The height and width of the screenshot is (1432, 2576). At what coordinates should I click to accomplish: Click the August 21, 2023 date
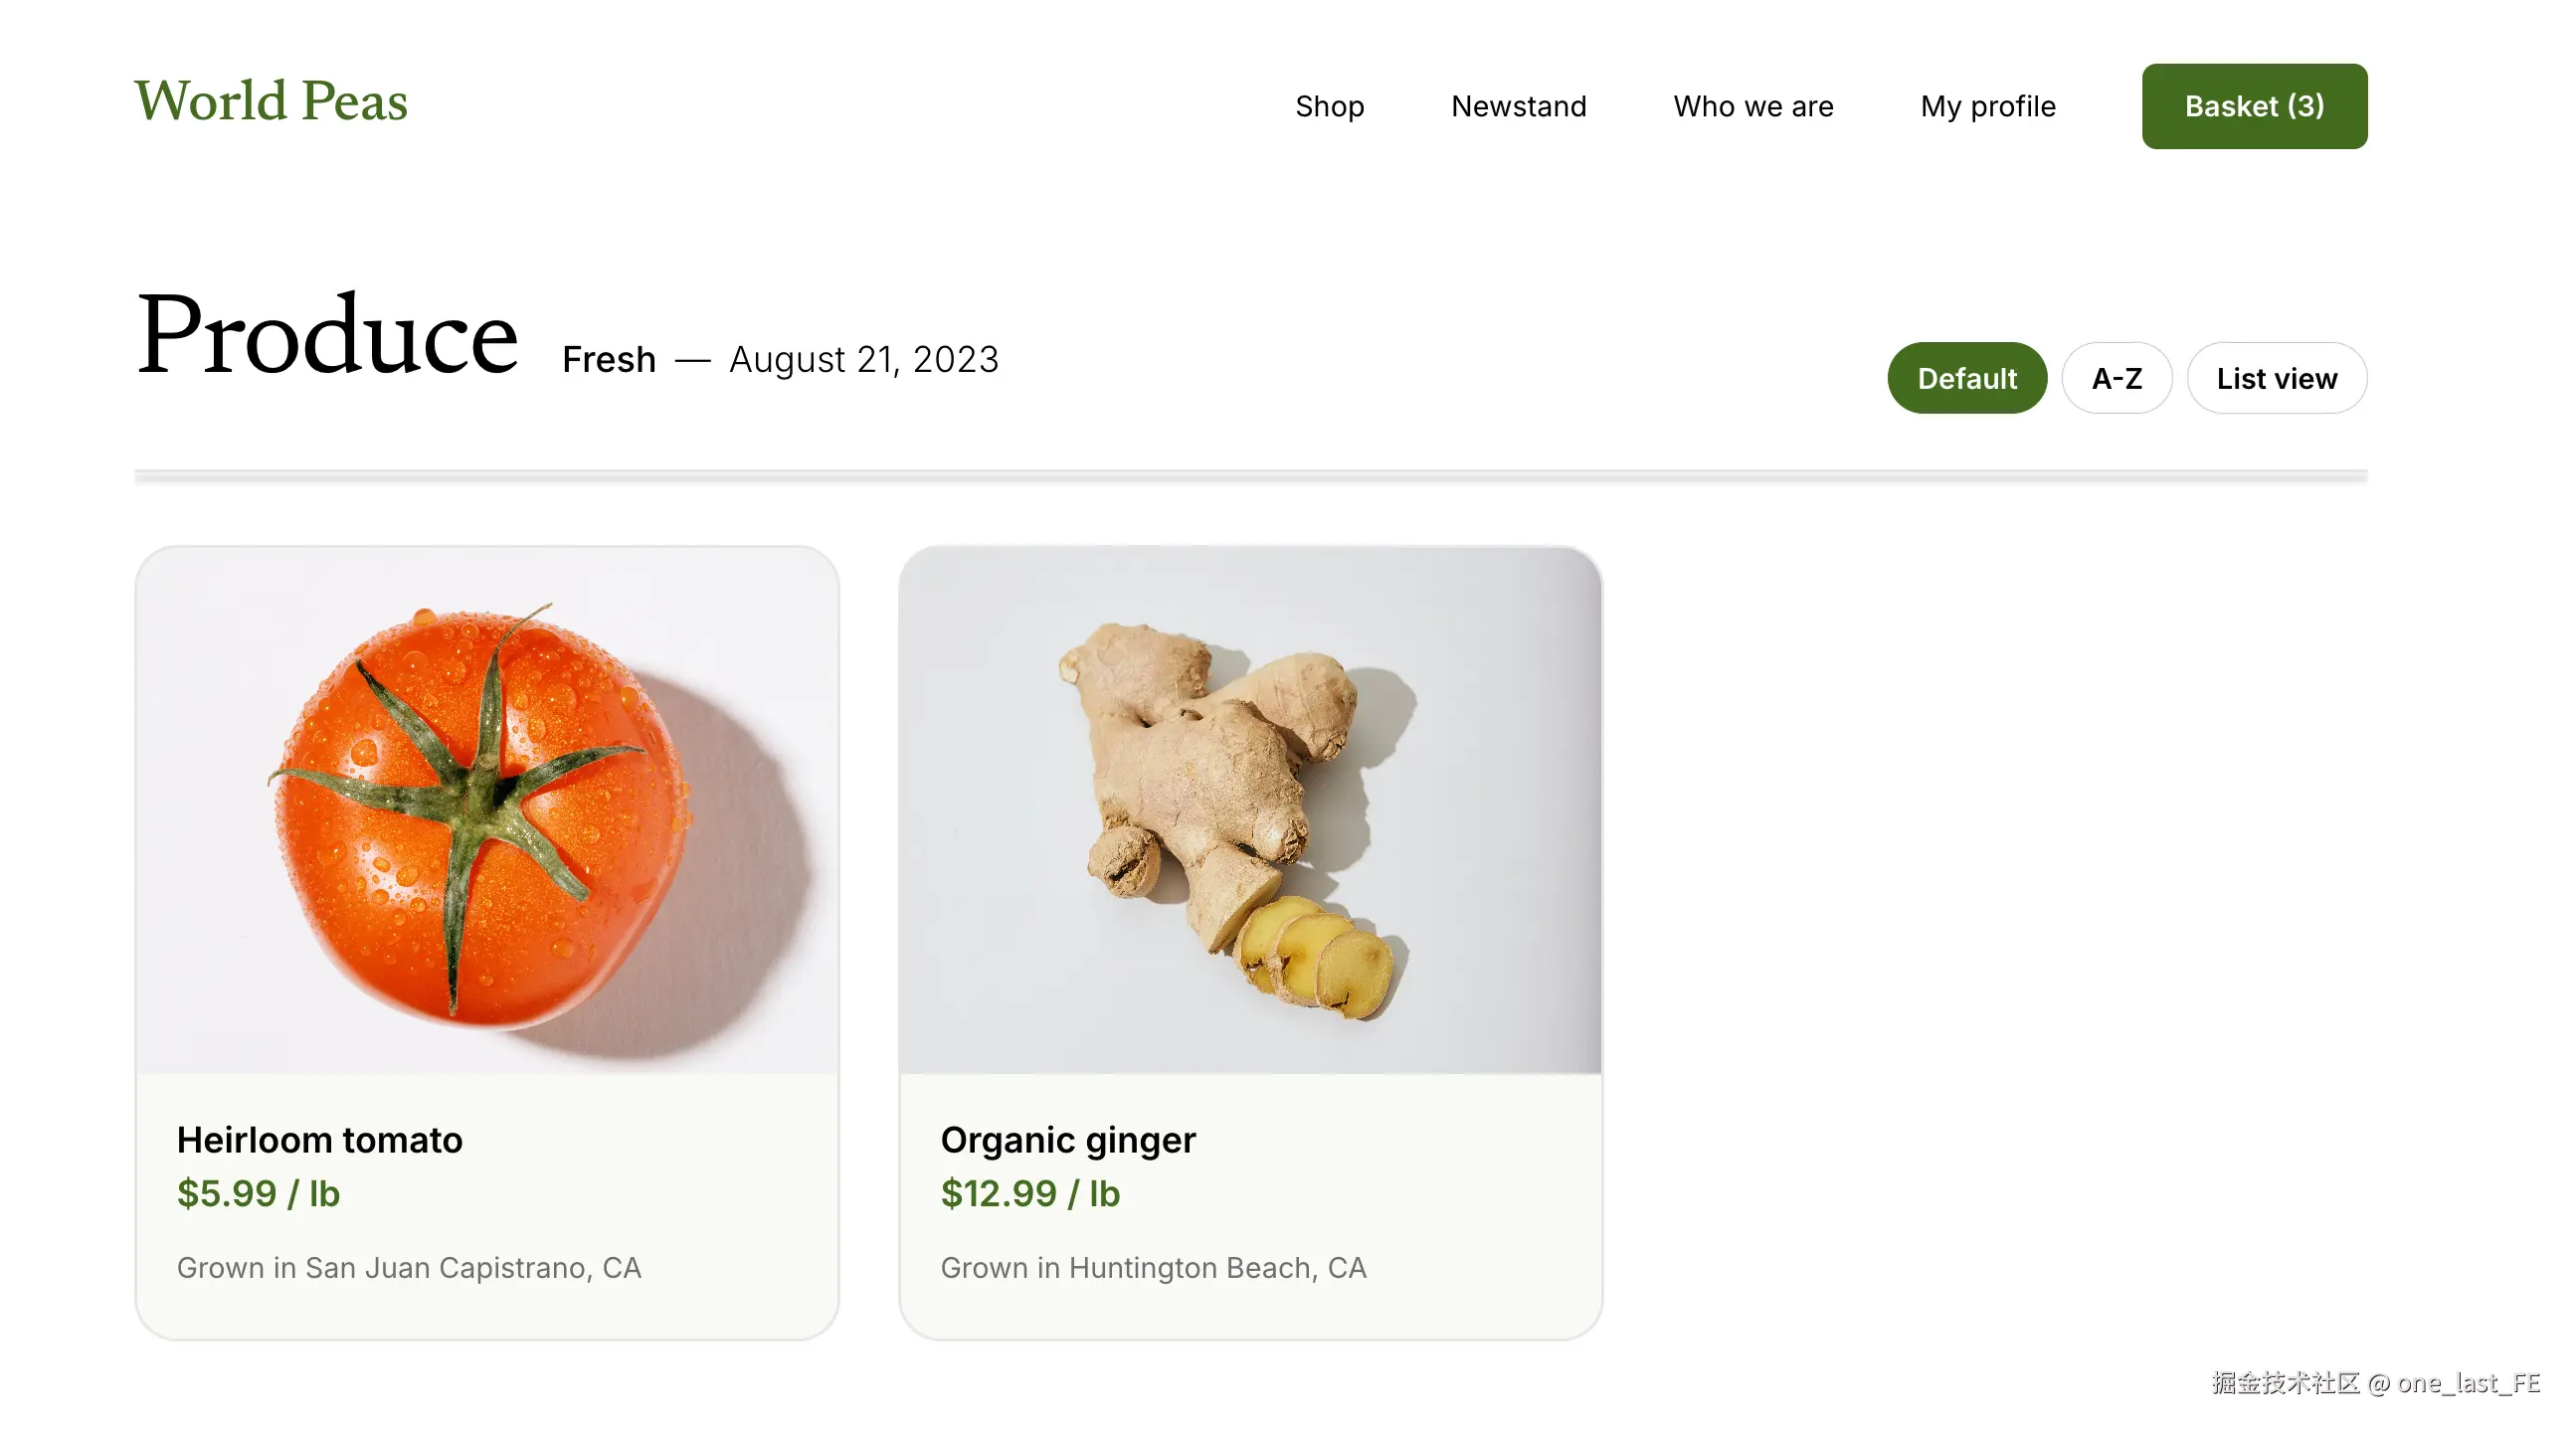click(x=864, y=359)
